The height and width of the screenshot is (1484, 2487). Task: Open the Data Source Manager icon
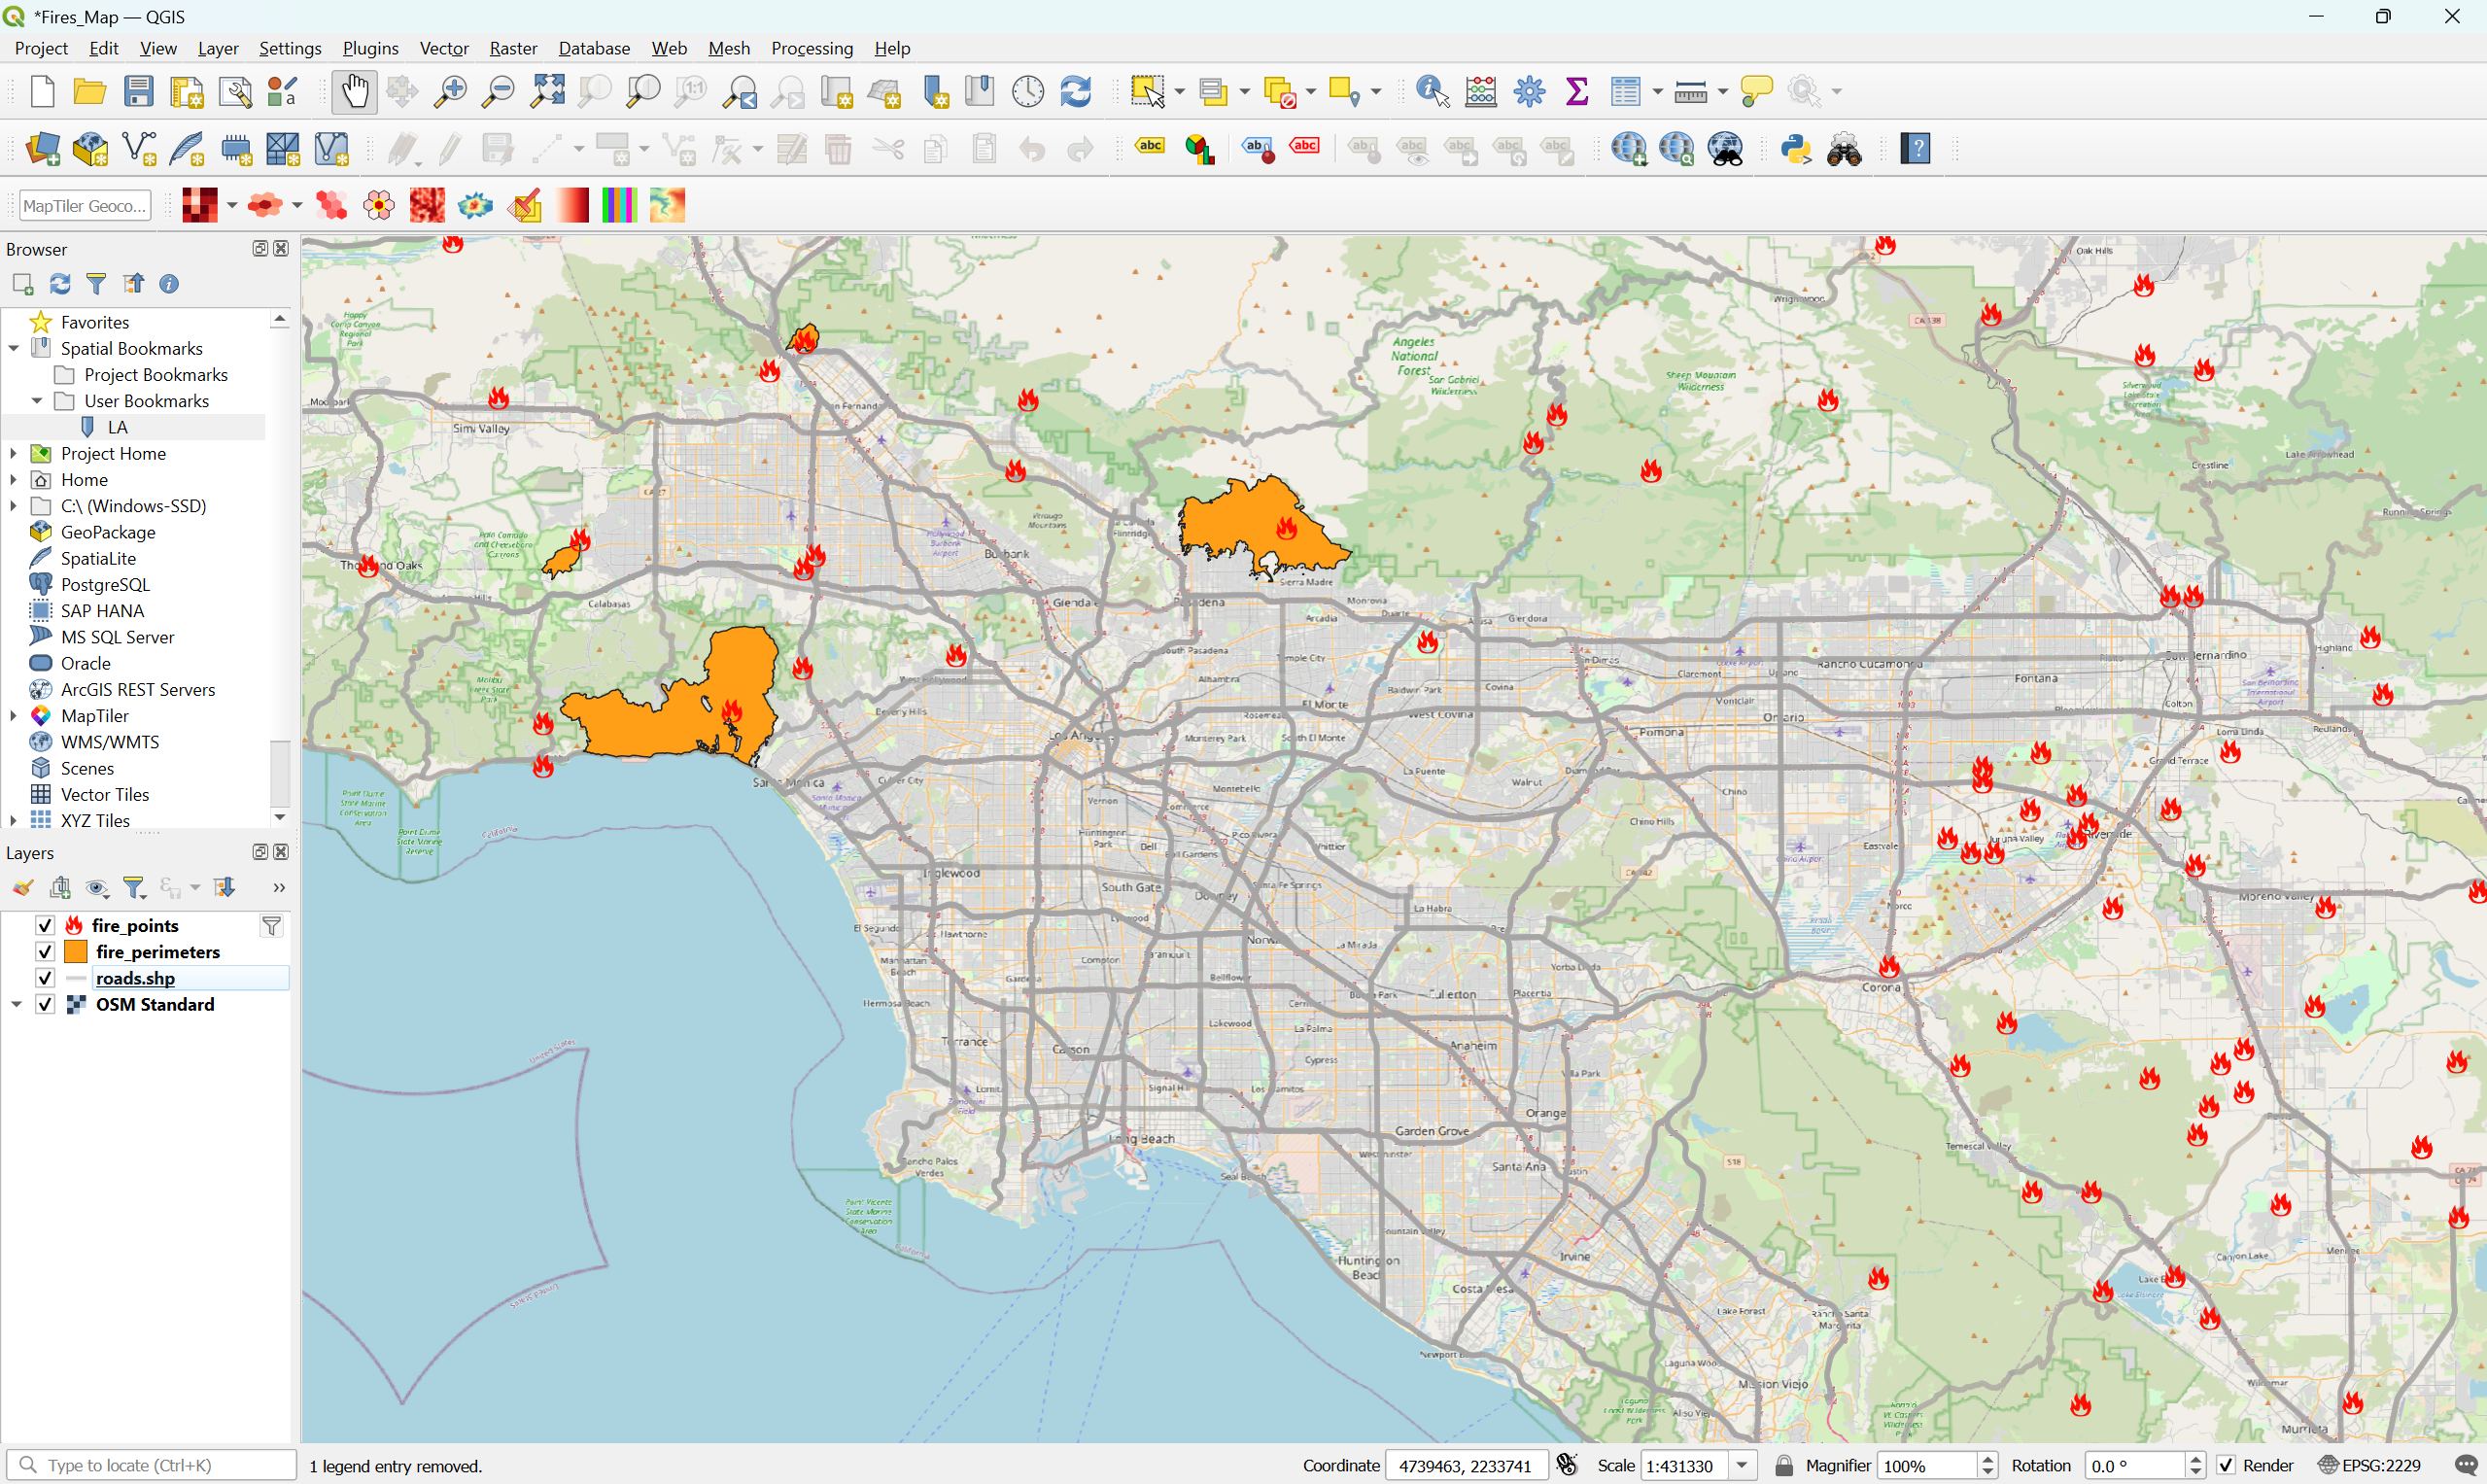(42, 149)
